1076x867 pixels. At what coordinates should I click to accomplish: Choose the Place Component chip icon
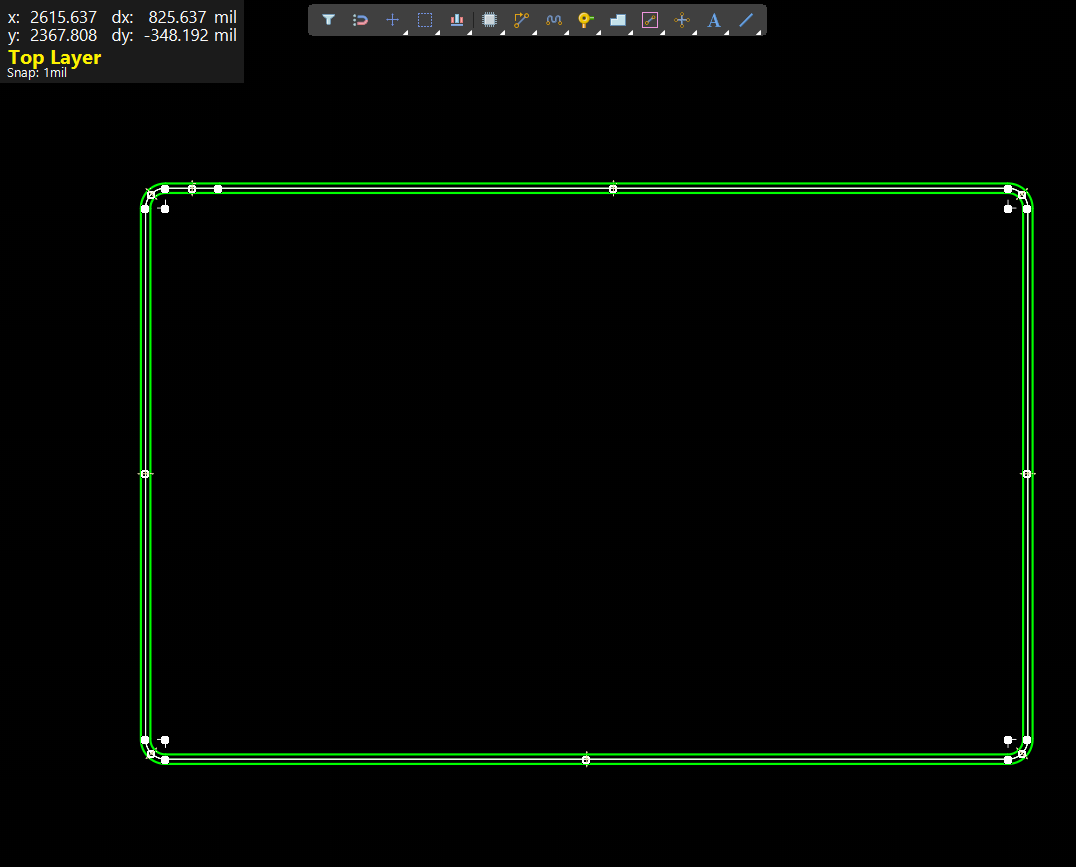pos(489,20)
